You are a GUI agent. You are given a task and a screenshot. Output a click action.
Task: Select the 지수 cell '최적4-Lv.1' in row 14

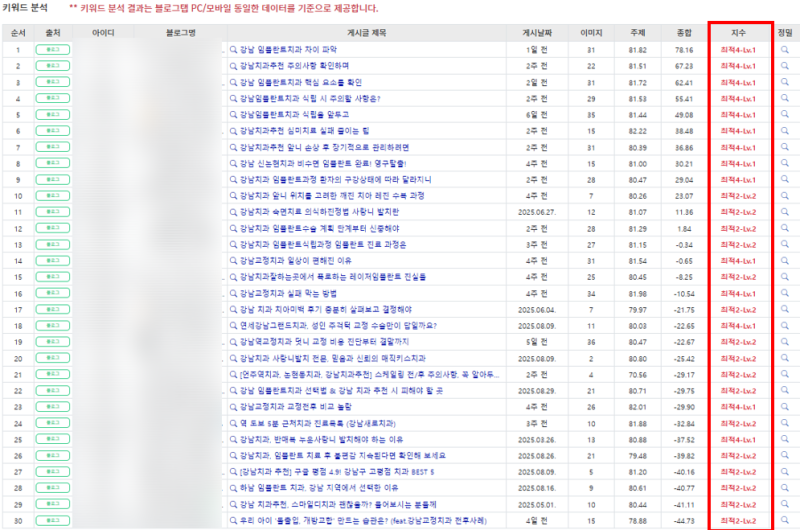(738, 261)
